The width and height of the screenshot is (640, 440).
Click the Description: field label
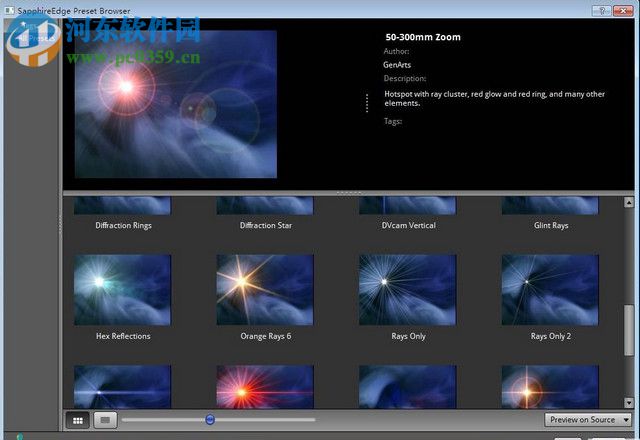(404, 78)
